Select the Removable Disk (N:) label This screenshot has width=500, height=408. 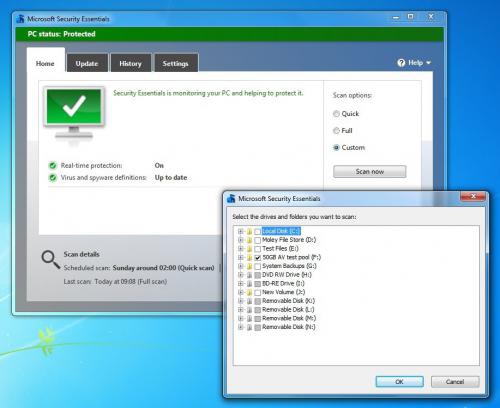(x=289, y=327)
